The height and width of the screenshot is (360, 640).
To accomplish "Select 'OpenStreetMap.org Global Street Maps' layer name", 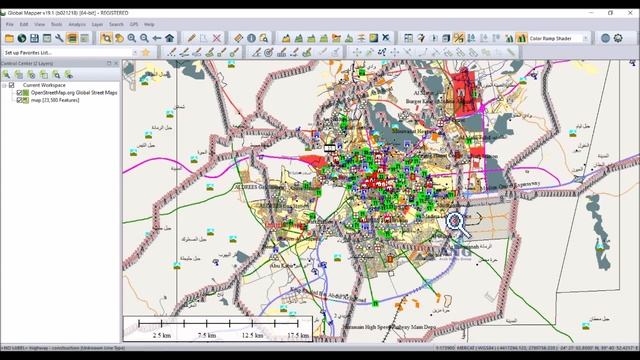I will tap(74, 93).
